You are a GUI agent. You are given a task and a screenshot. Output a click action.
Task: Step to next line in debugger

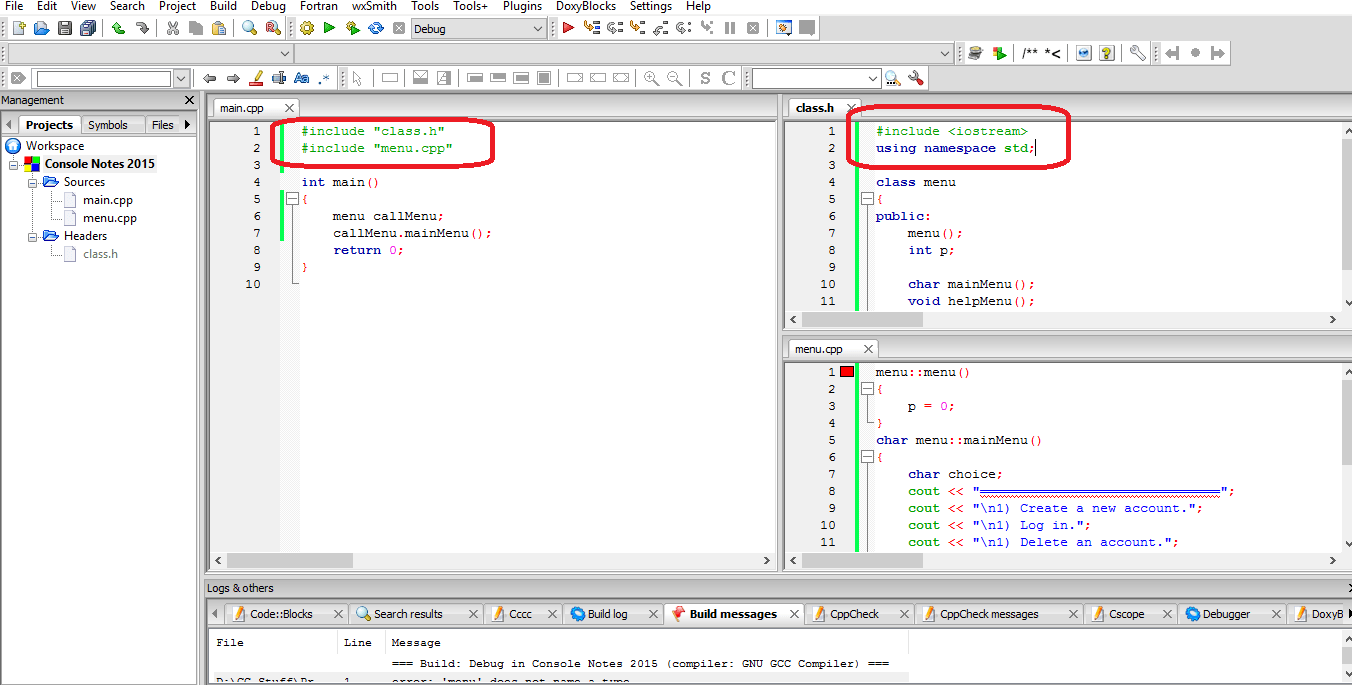[614, 28]
